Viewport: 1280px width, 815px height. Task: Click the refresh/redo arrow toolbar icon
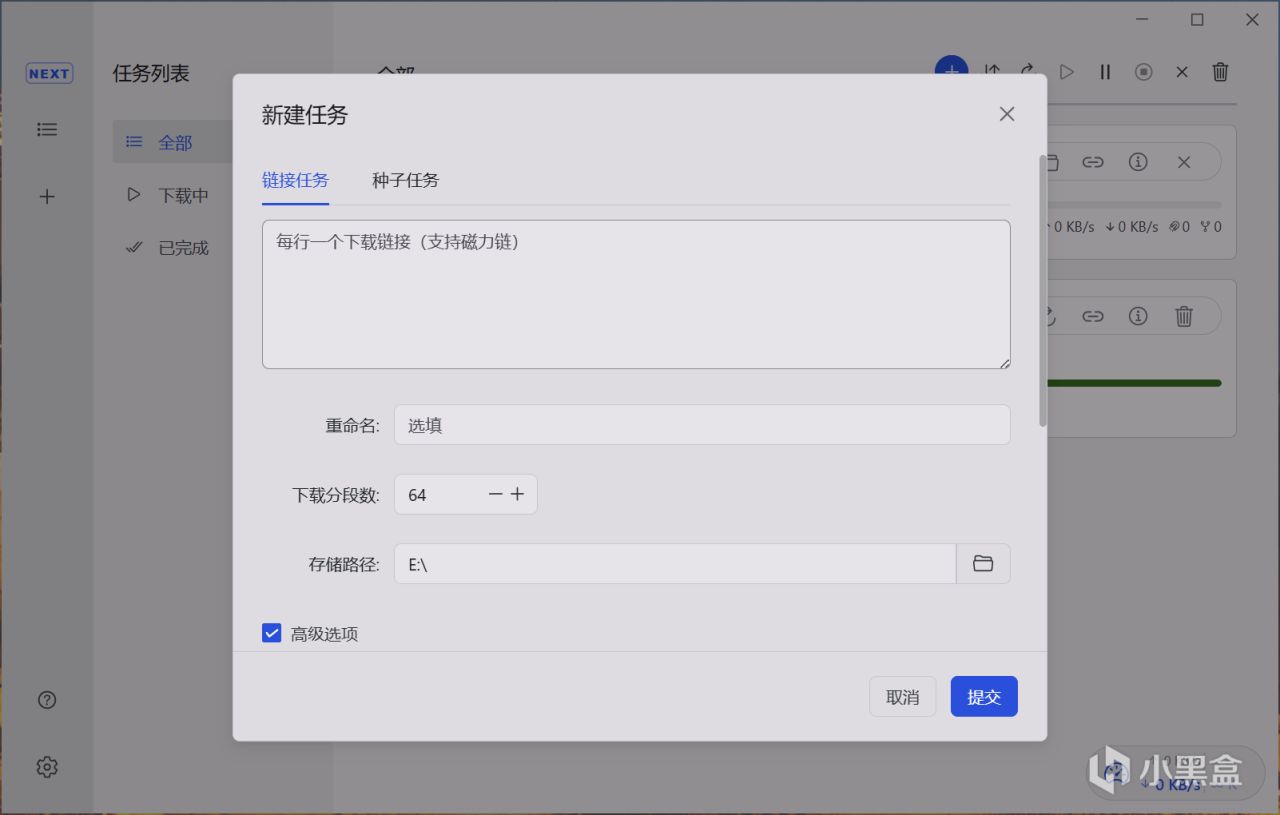(1028, 71)
